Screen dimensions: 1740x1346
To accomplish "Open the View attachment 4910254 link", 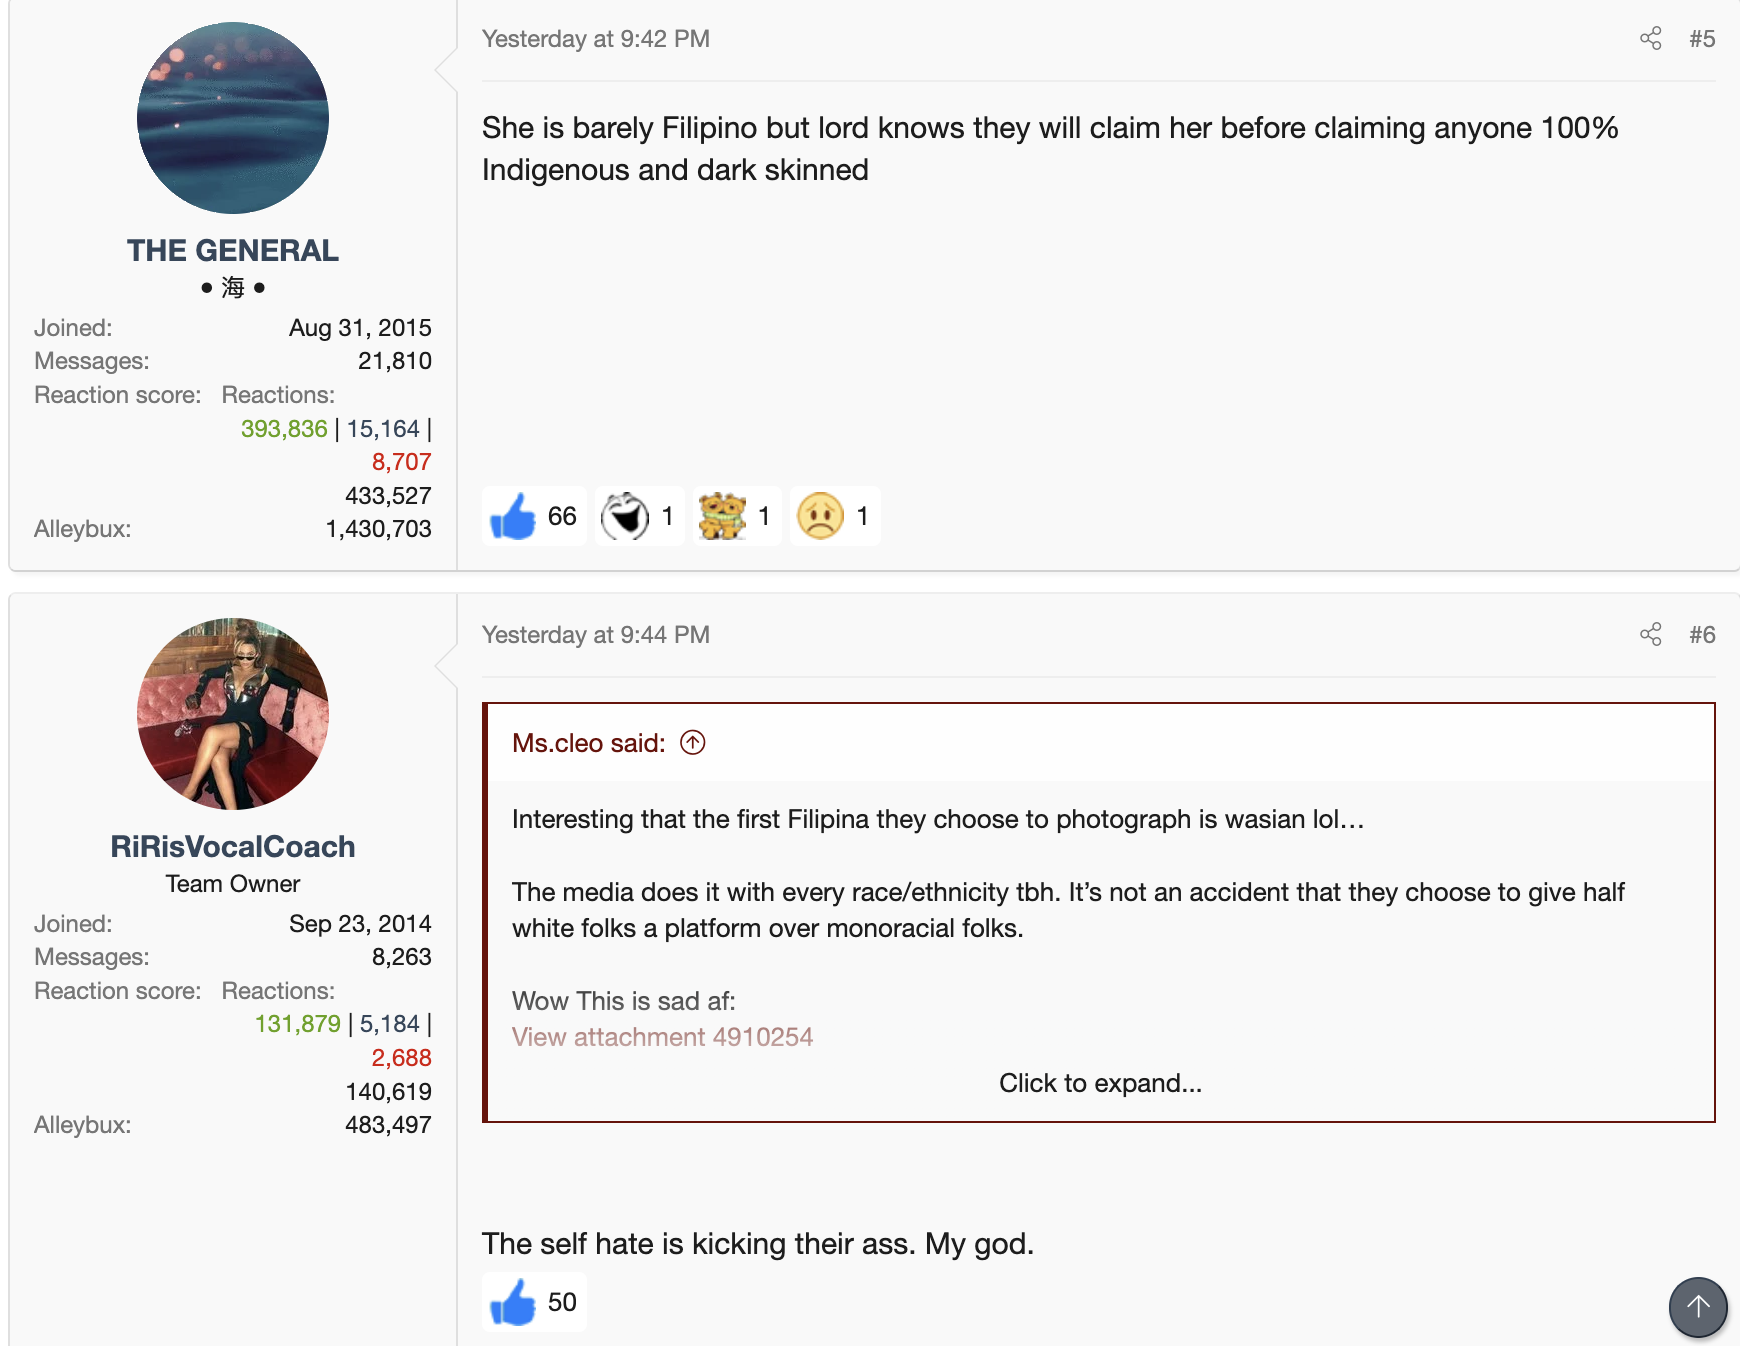I will pyautogui.click(x=662, y=1037).
